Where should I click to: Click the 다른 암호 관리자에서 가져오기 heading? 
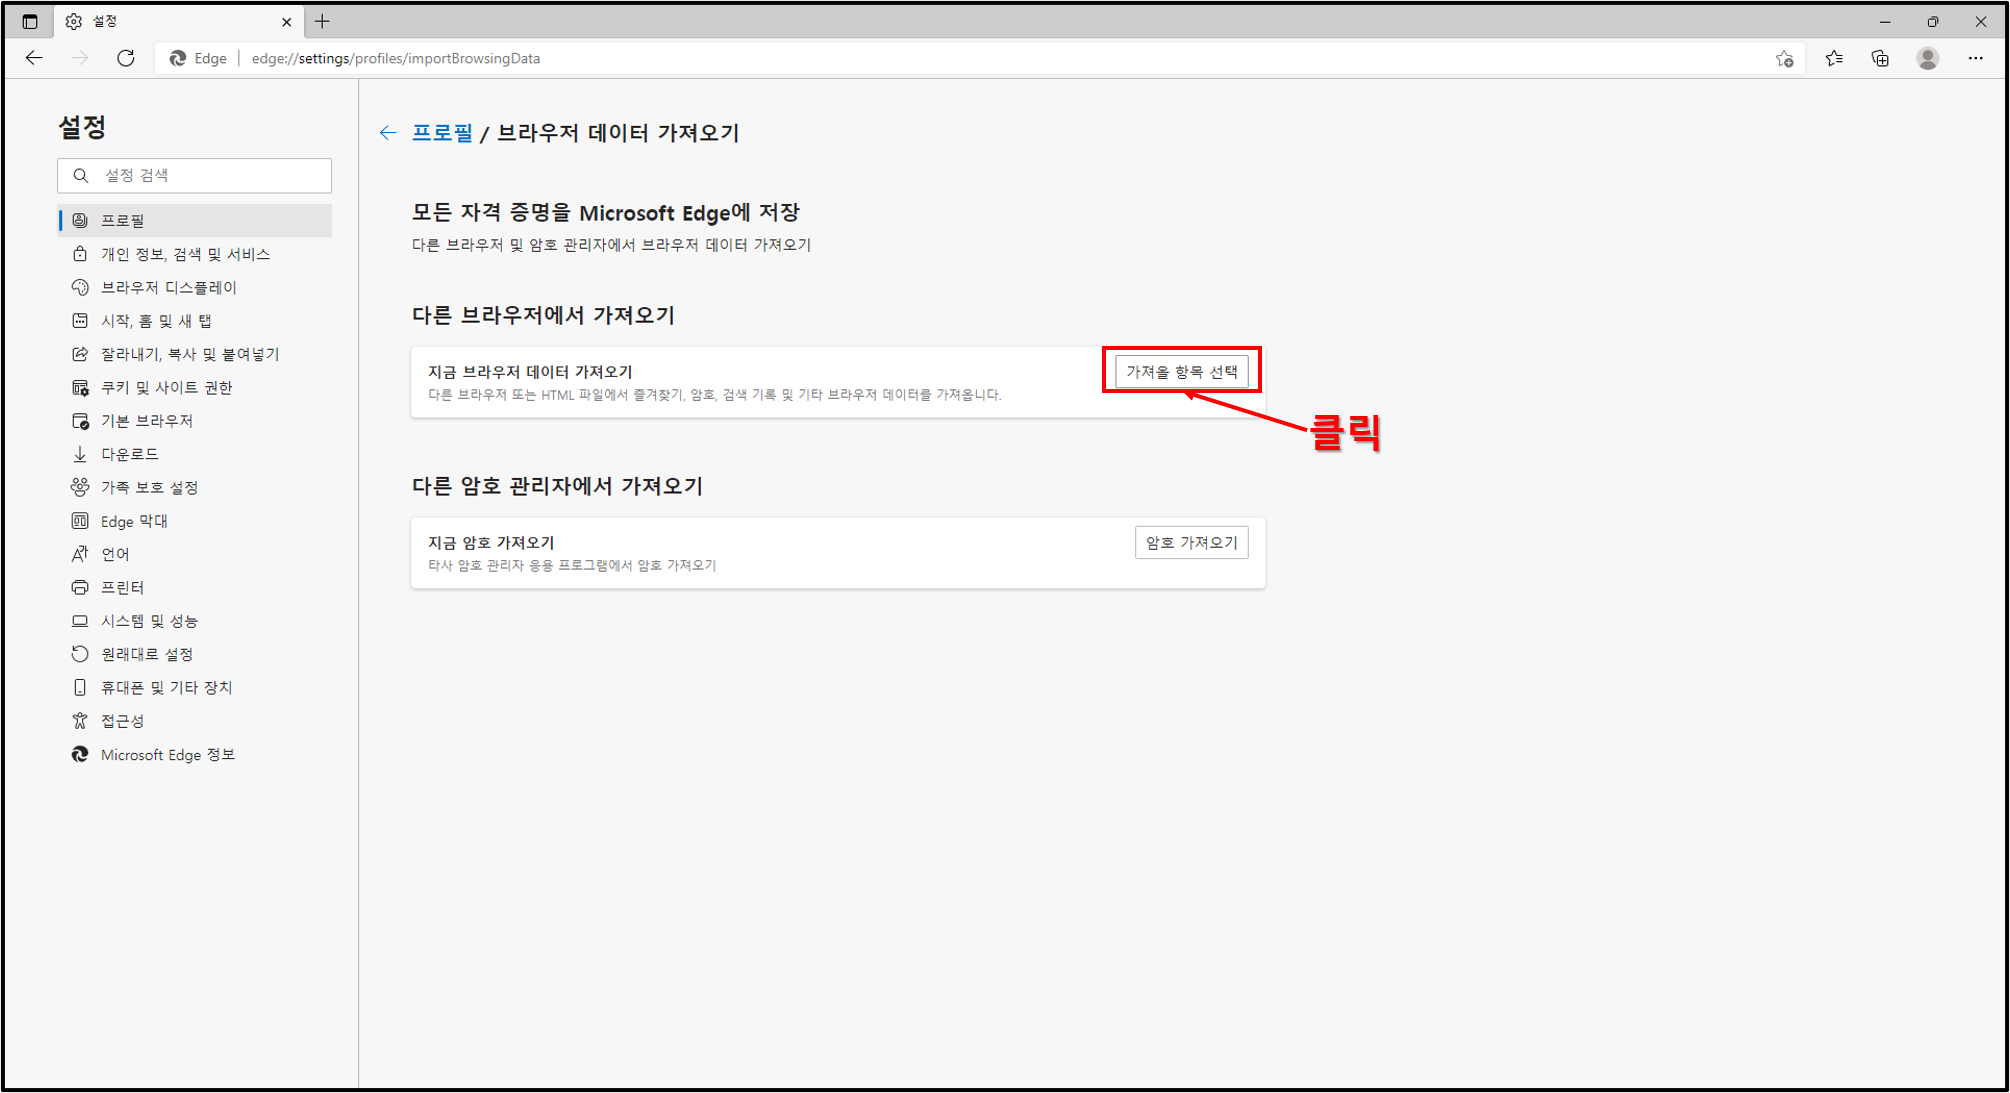pos(557,486)
